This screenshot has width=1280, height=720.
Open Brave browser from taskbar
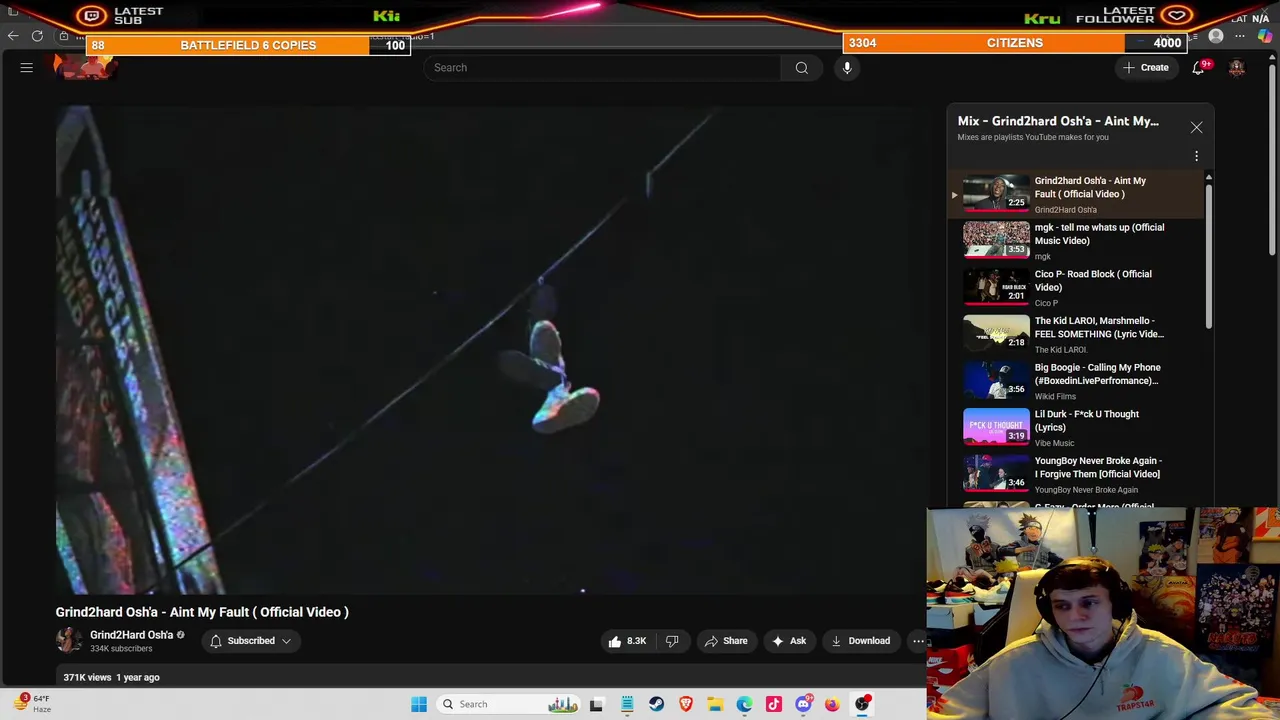(685, 704)
